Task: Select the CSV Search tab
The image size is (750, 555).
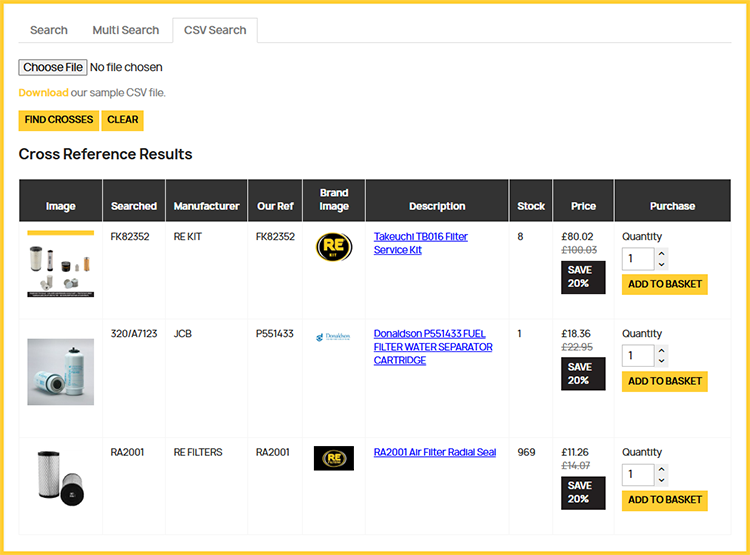Action: (x=215, y=30)
